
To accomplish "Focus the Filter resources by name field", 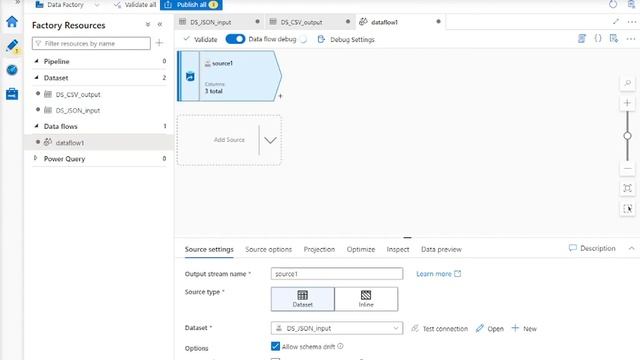I will (x=91, y=43).
